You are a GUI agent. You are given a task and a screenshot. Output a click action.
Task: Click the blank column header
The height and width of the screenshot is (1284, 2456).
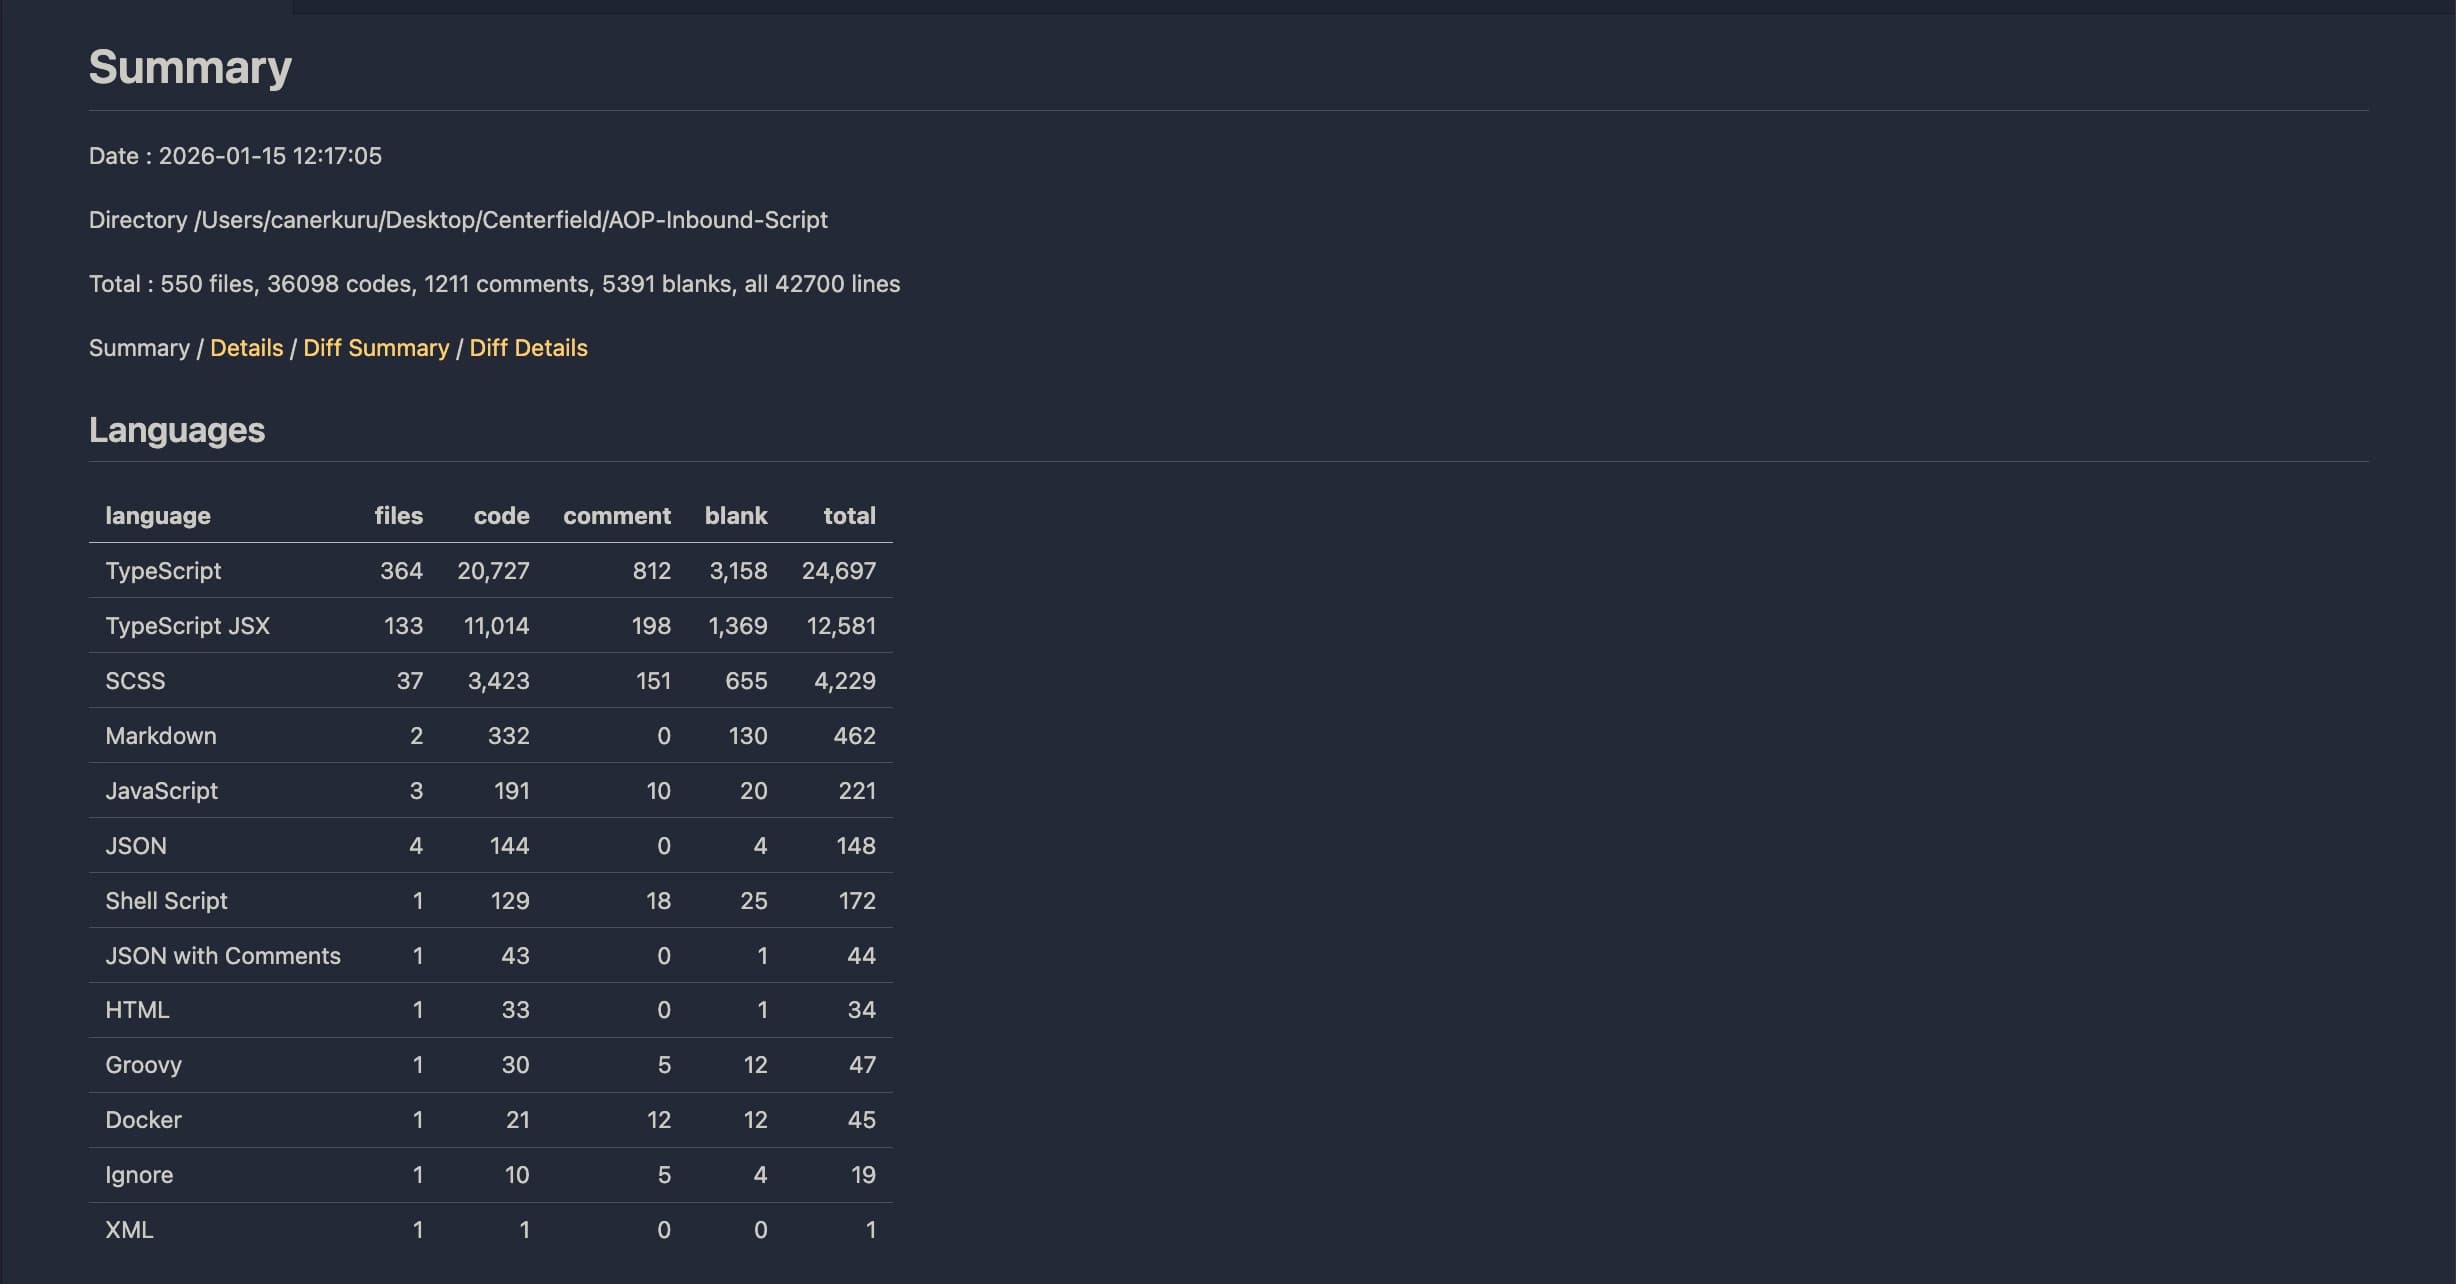(736, 516)
